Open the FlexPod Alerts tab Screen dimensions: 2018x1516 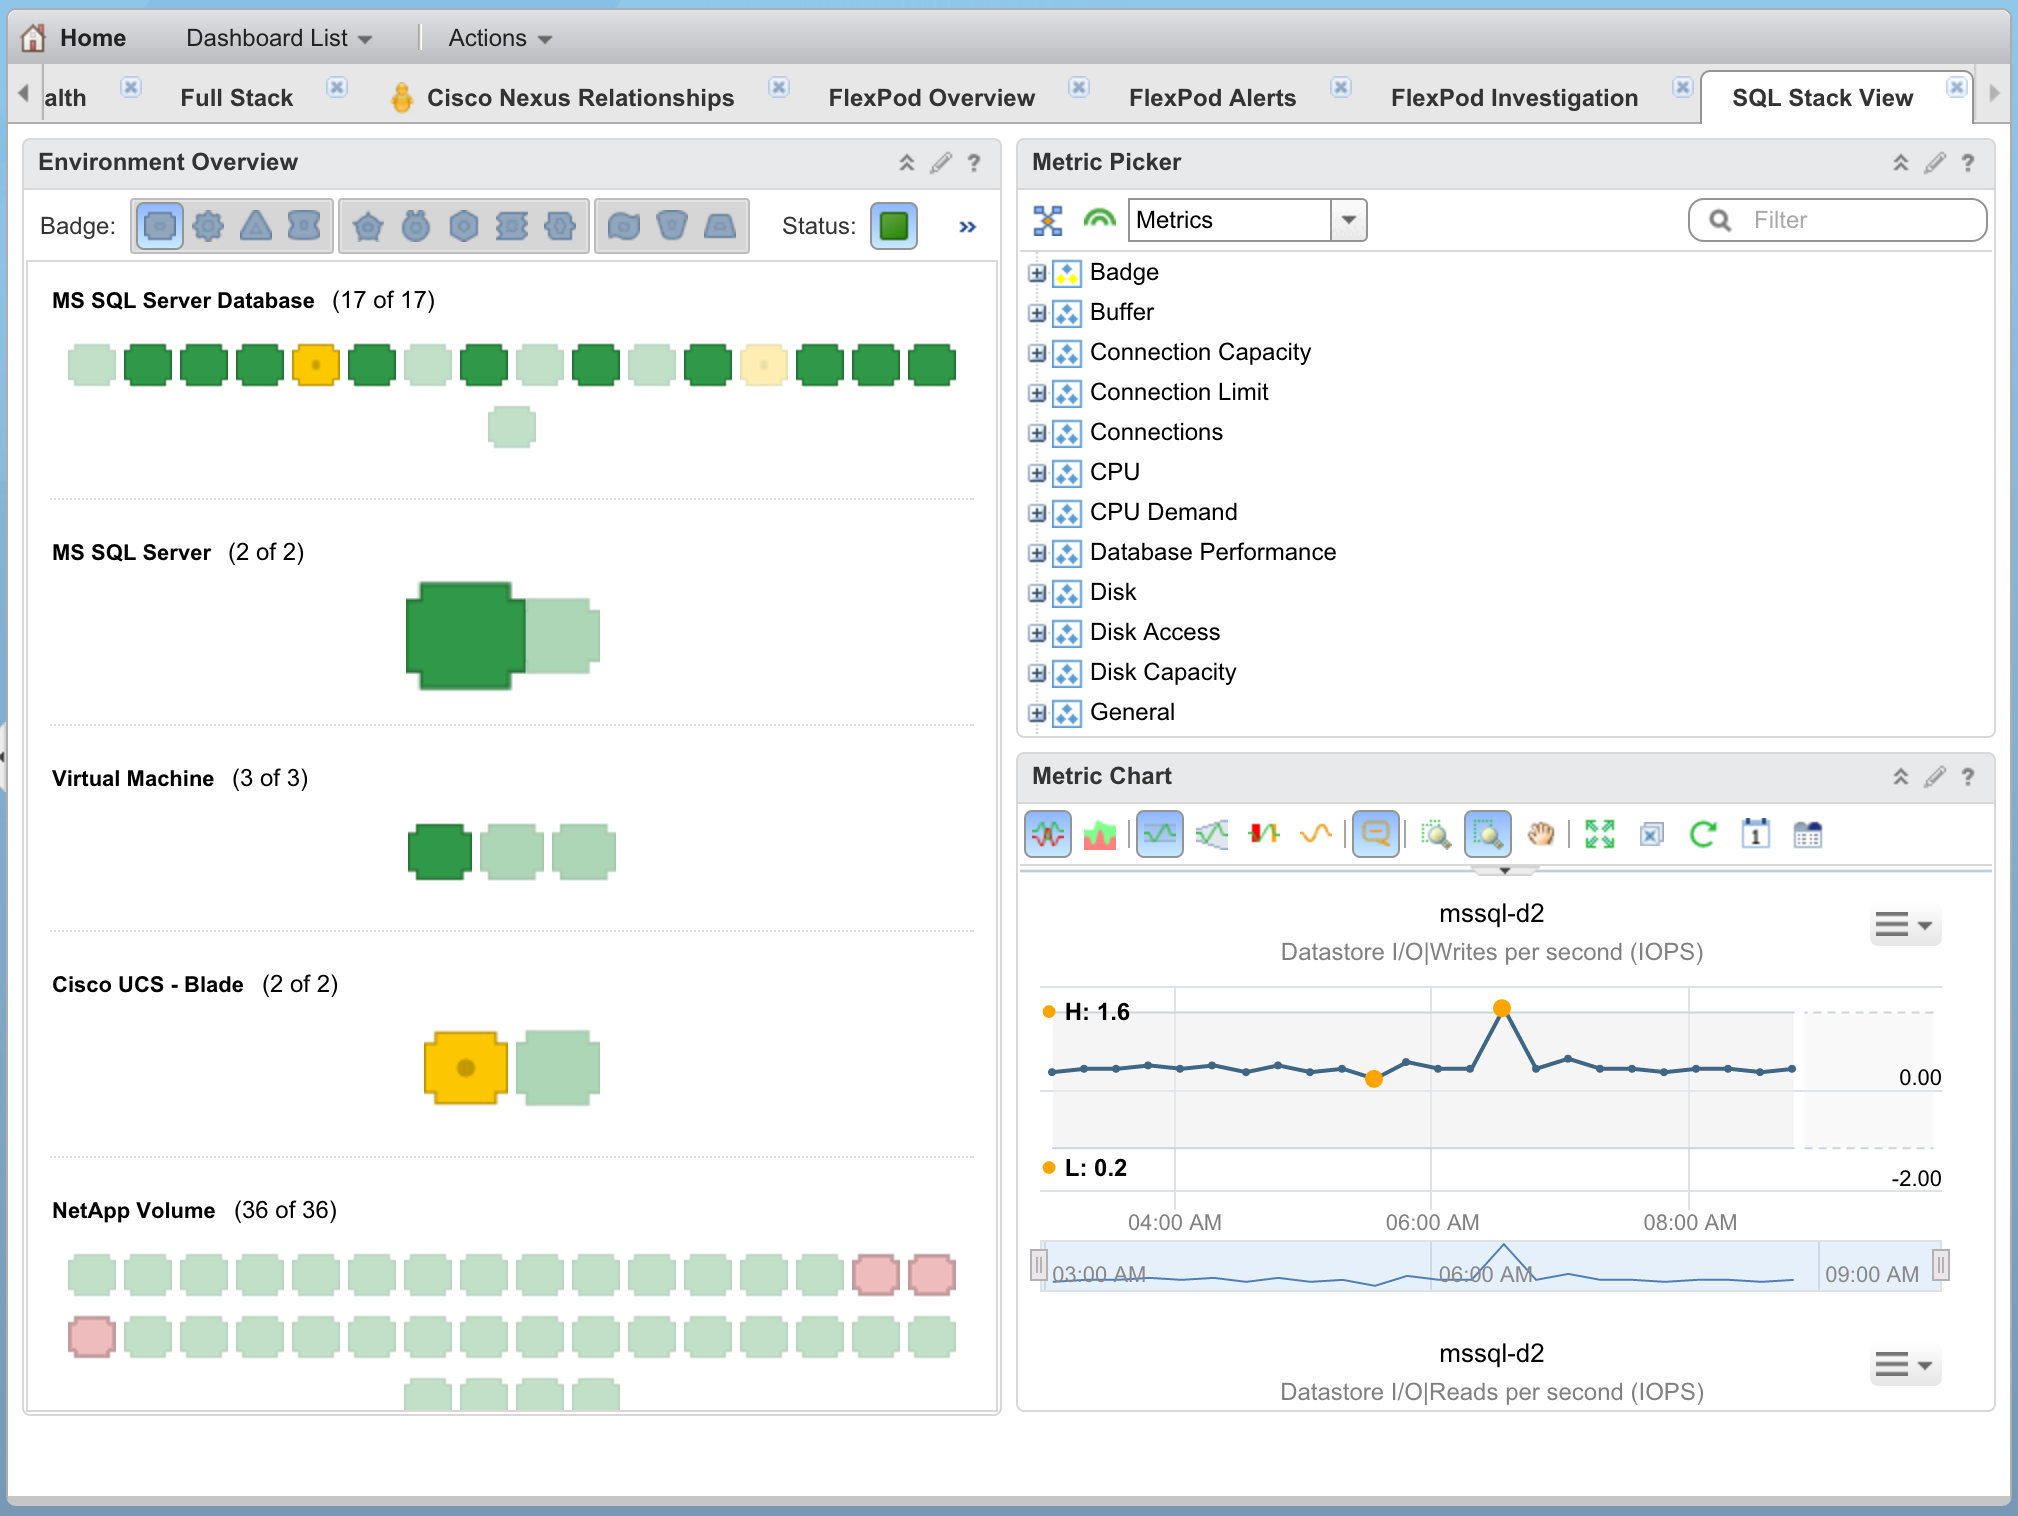coord(1212,98)
